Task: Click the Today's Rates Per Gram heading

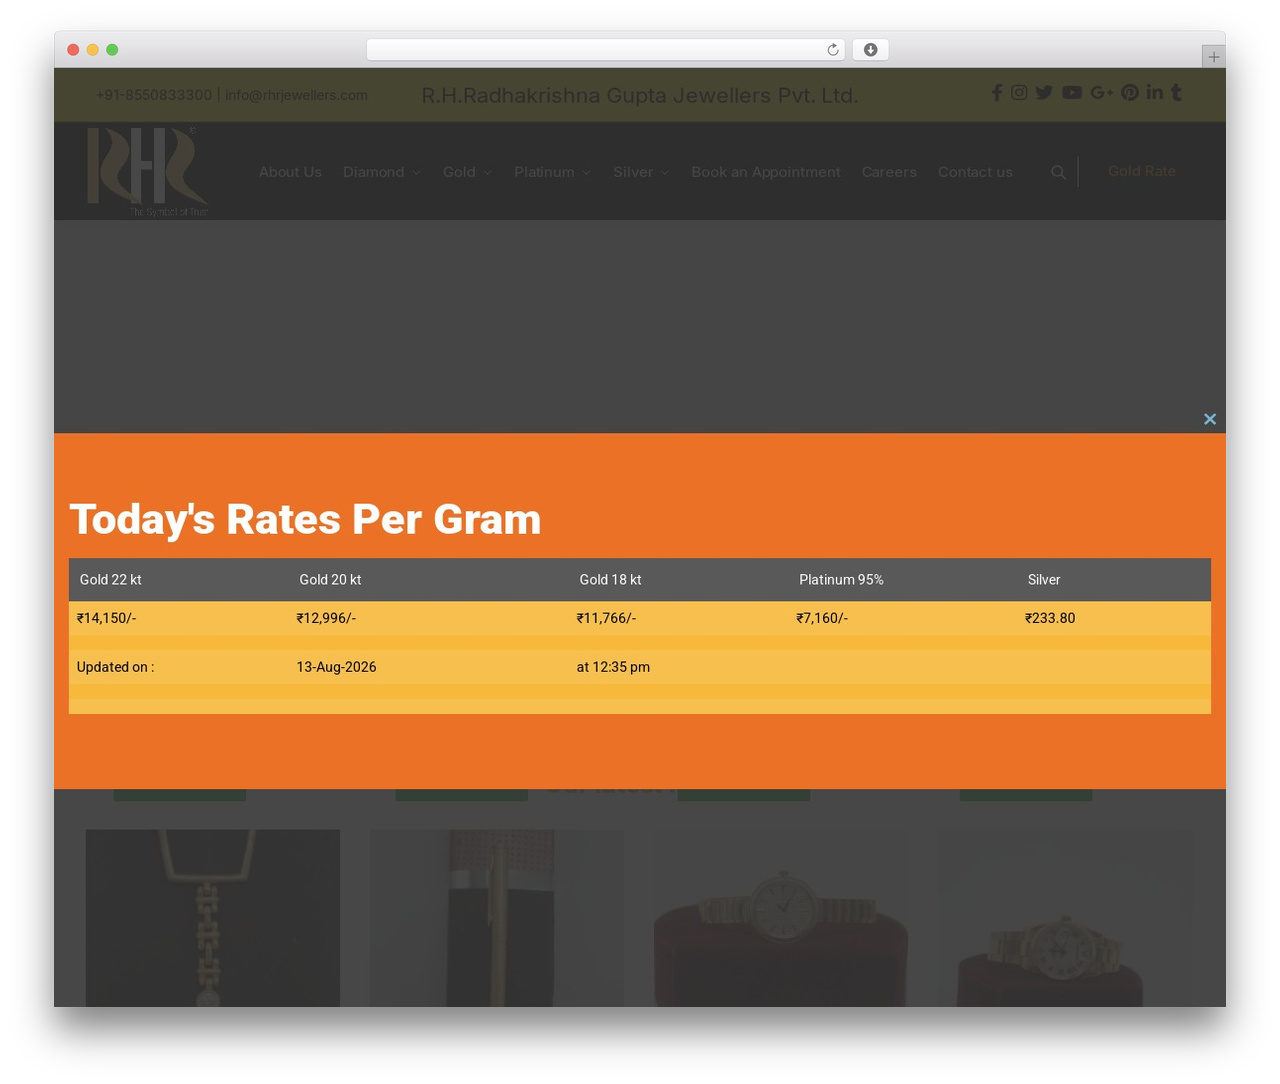Action: [305, 519]
